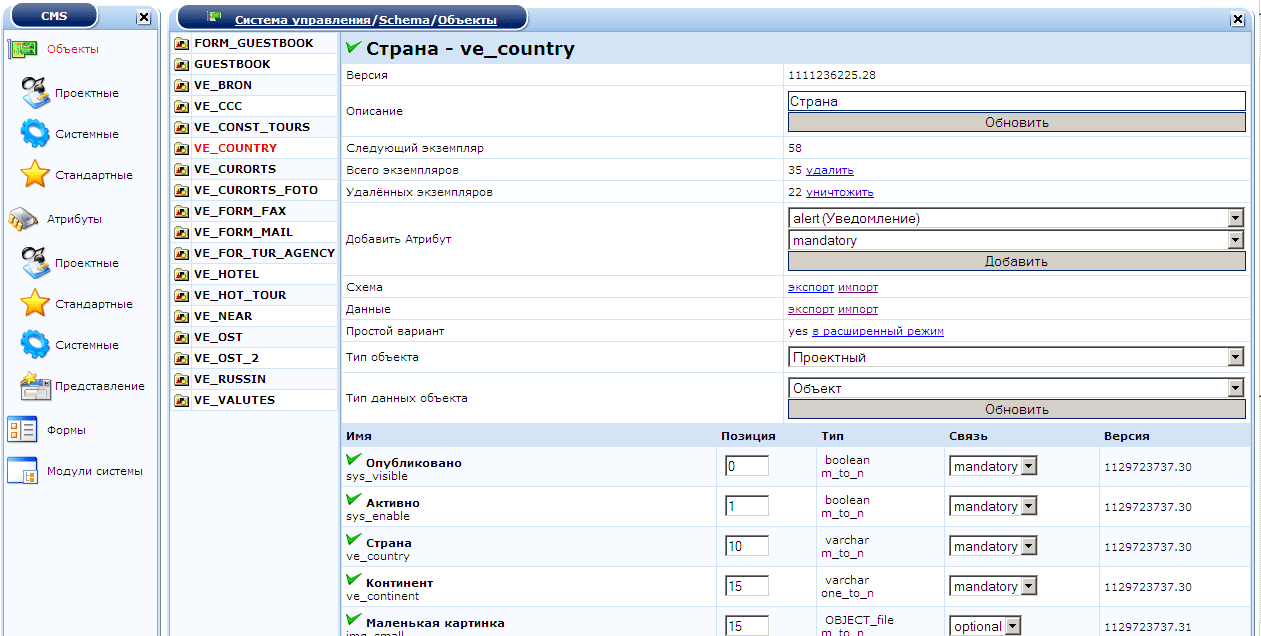Click the Системные gear icon under Объекты
Screen dimensions: 1261x636
[x=35, y=133]
